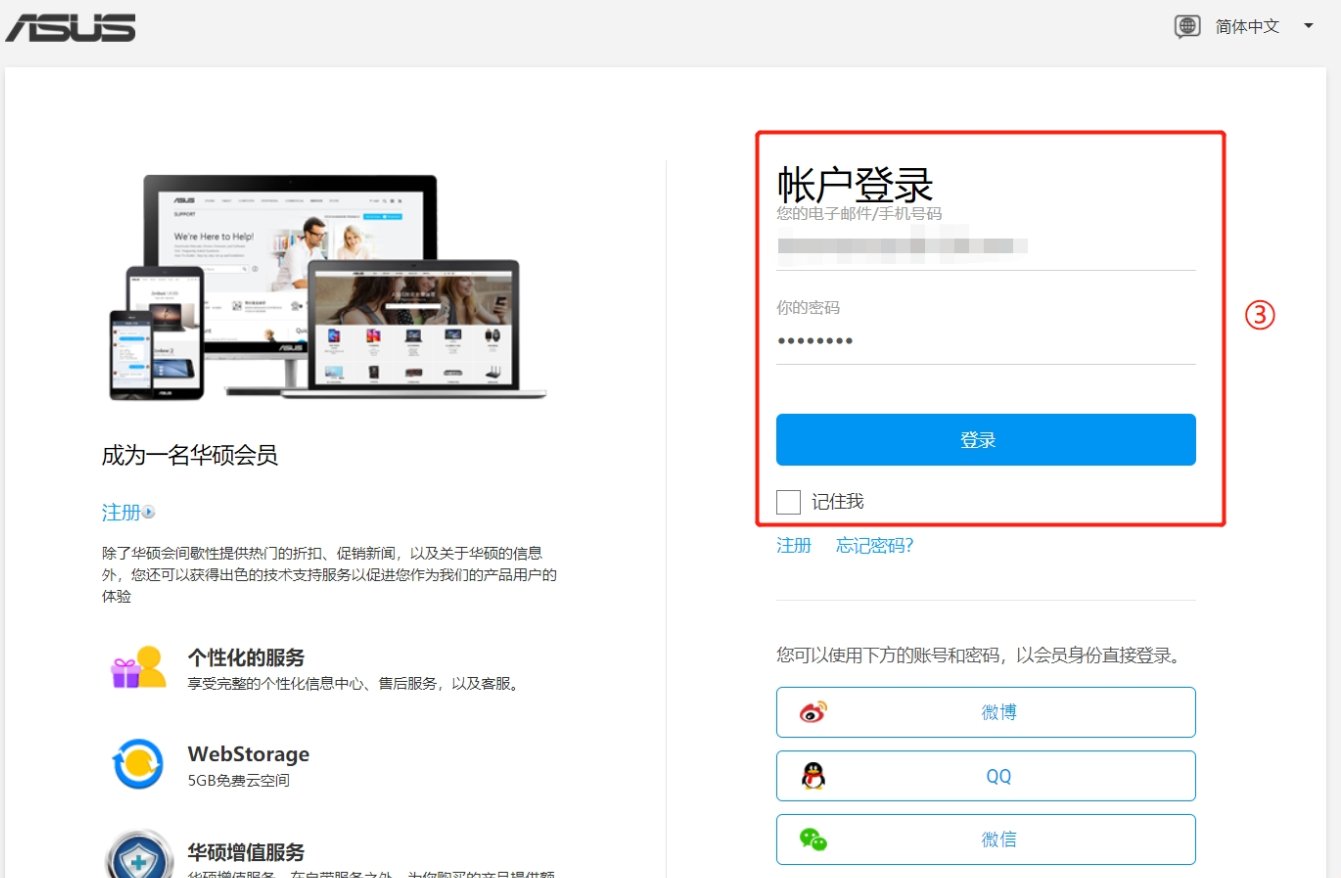
Task: Click the globe language icon
Action: point(1188,25)
